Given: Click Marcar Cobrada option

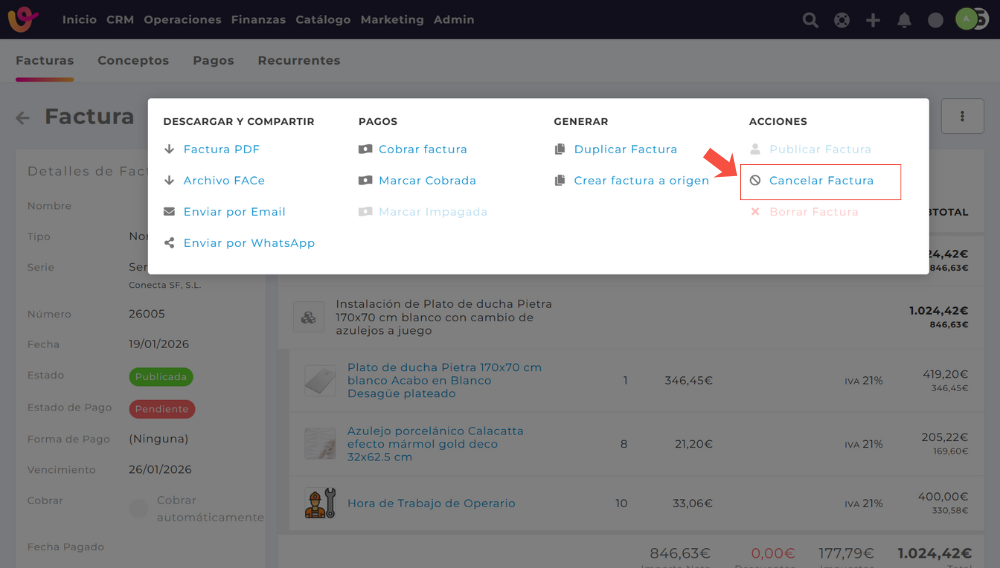Looking at the screenshot, I should (x=427, y=181).
